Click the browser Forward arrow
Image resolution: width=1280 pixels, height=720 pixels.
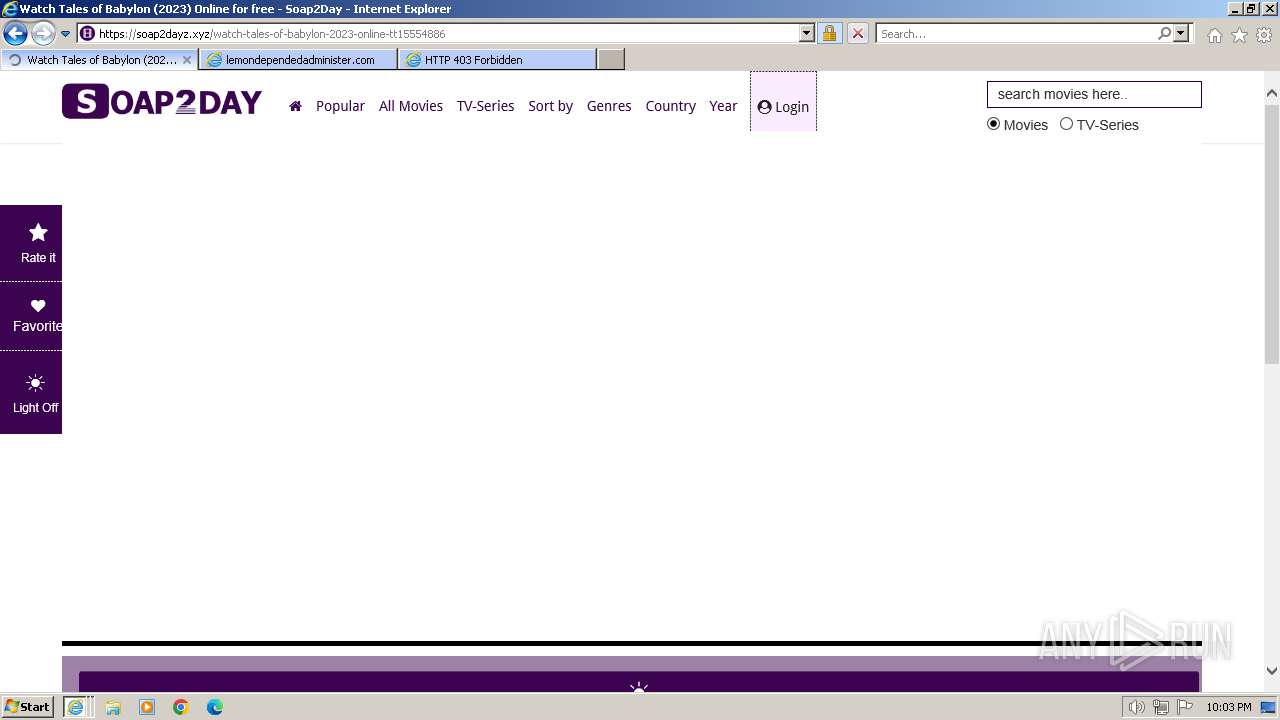[x=43, y=34]
